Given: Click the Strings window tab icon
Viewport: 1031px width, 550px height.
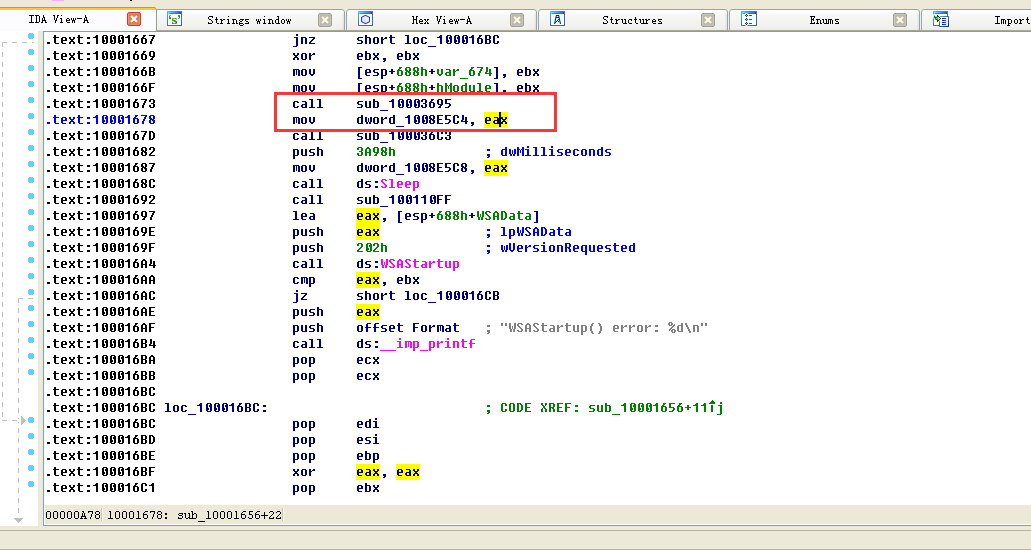Looking at the screenshot, I should coord(174,20).
